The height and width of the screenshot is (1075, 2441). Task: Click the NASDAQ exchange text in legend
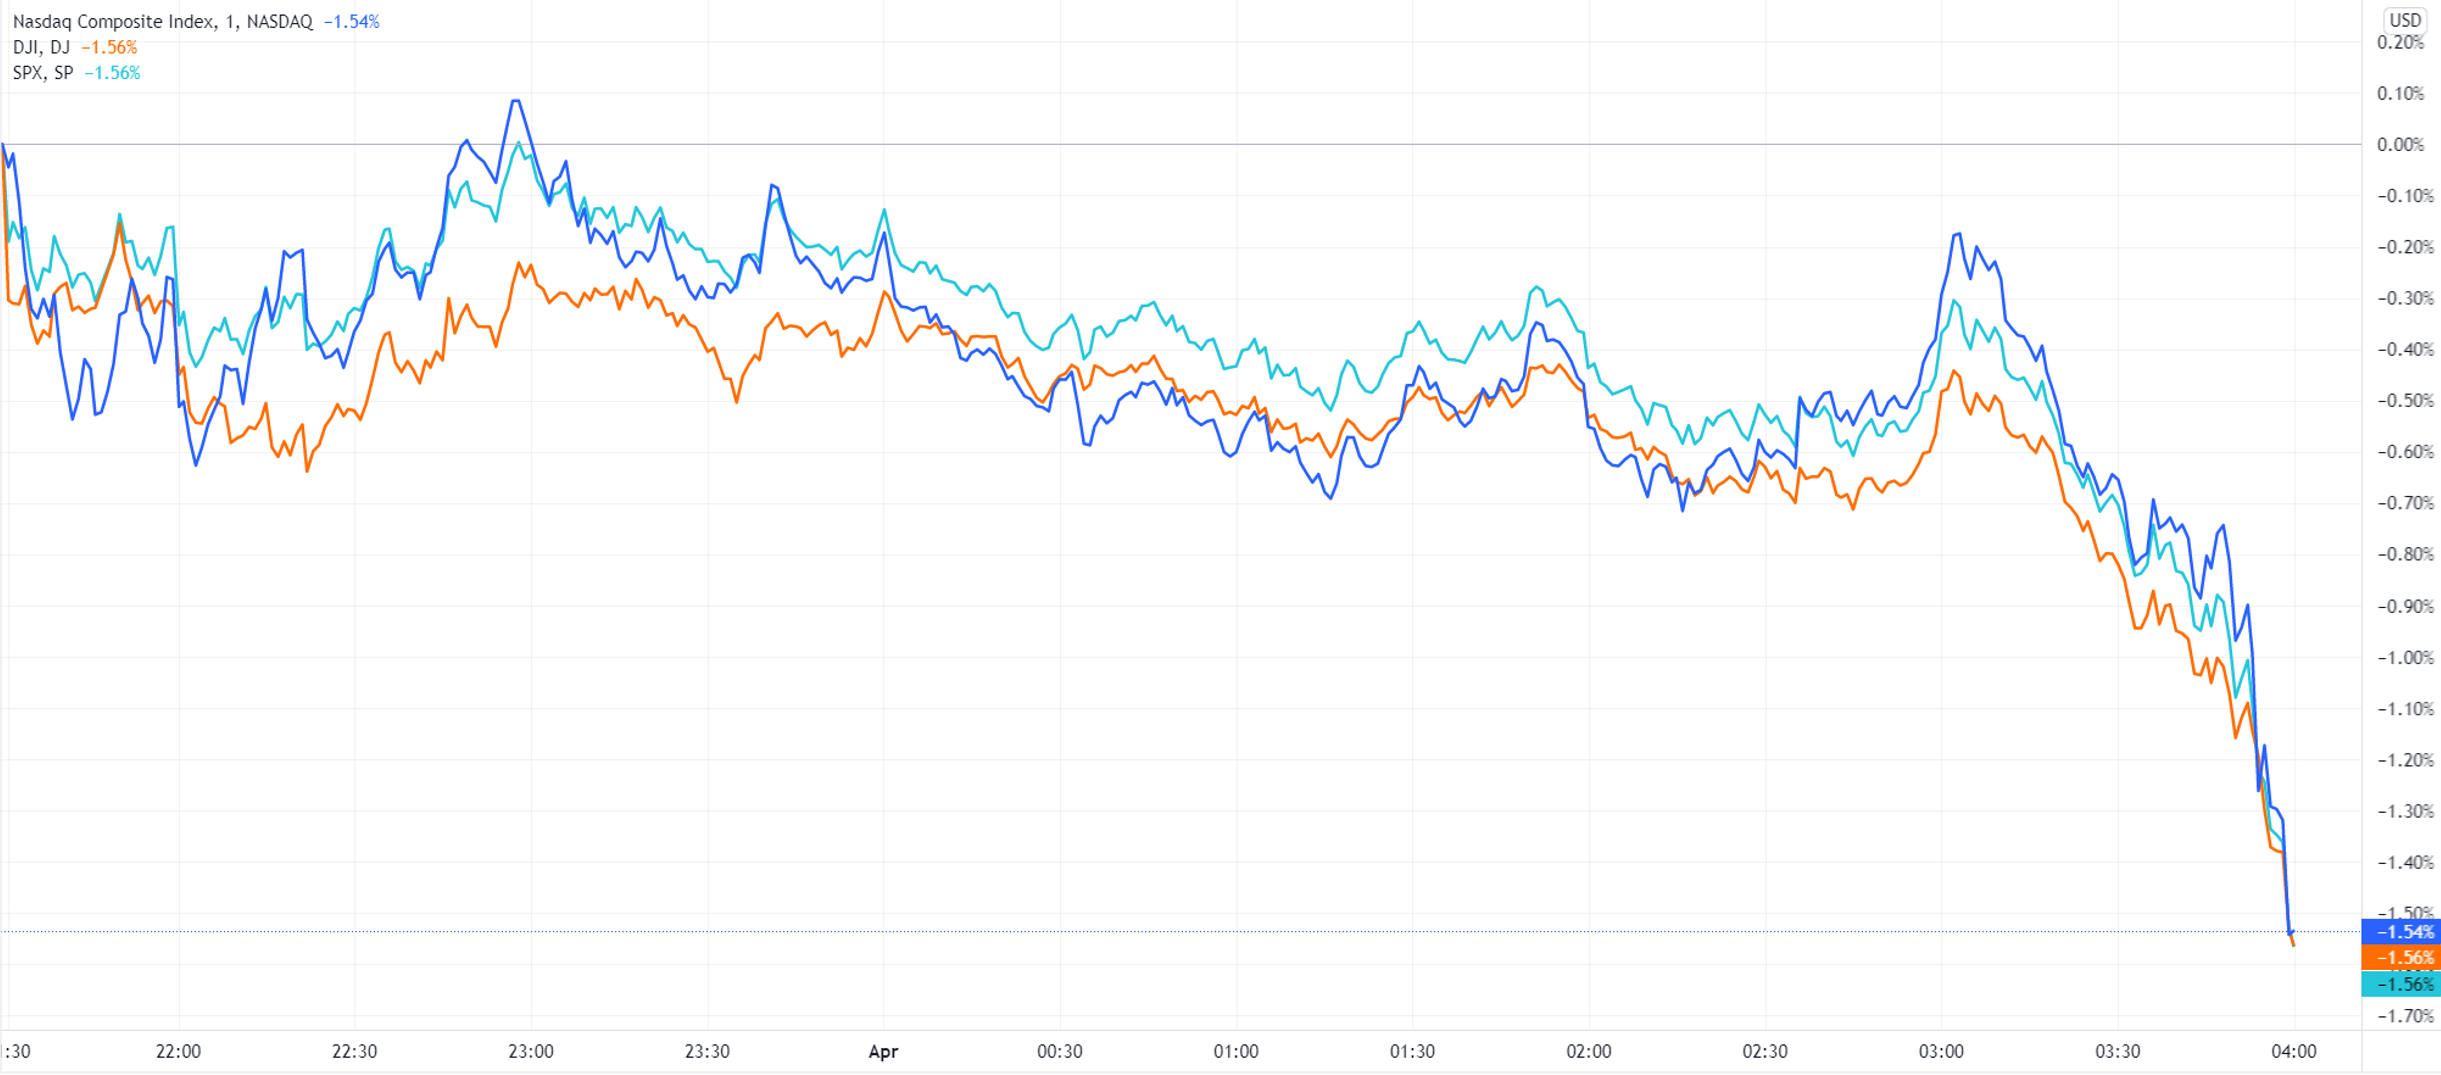click(279, 21)
